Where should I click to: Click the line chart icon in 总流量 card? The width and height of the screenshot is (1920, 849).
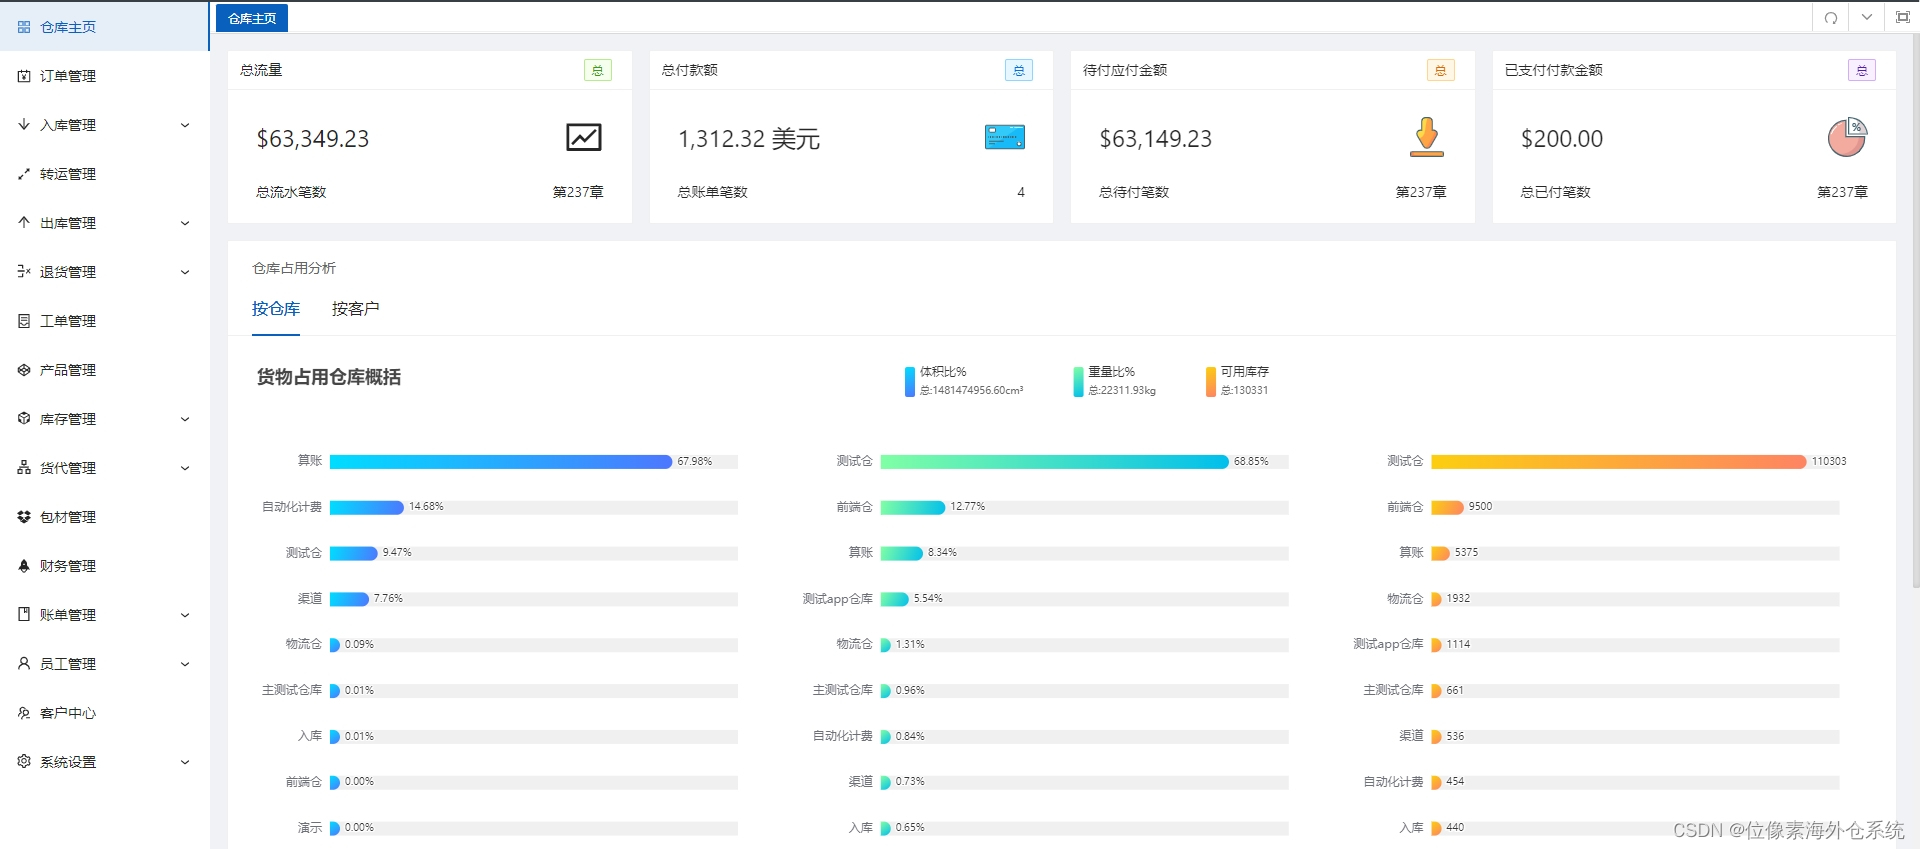click(584, 137)
